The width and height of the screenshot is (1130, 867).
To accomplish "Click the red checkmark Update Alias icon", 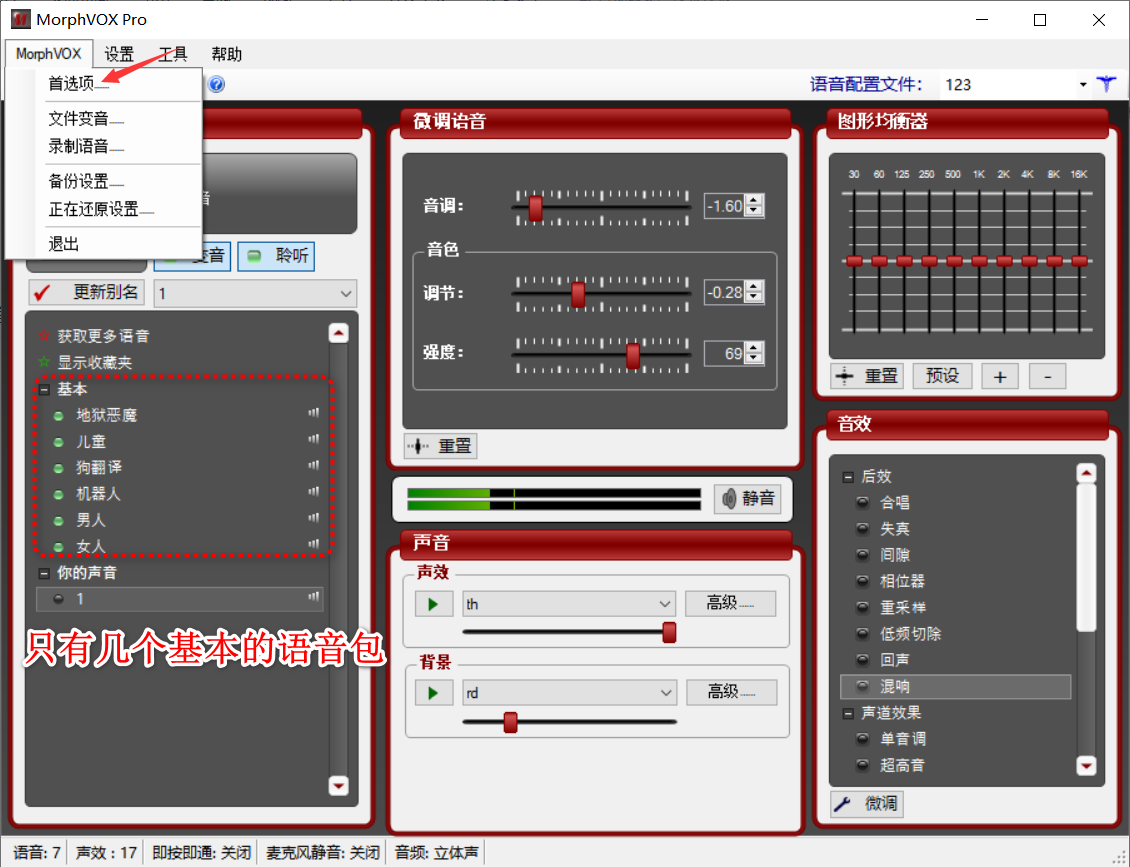I will (x=43, y=293).
